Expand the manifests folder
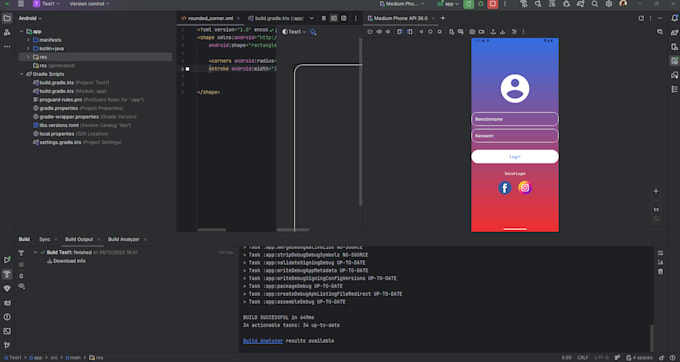Screen dimensions: 680x362 pos(29,40)
